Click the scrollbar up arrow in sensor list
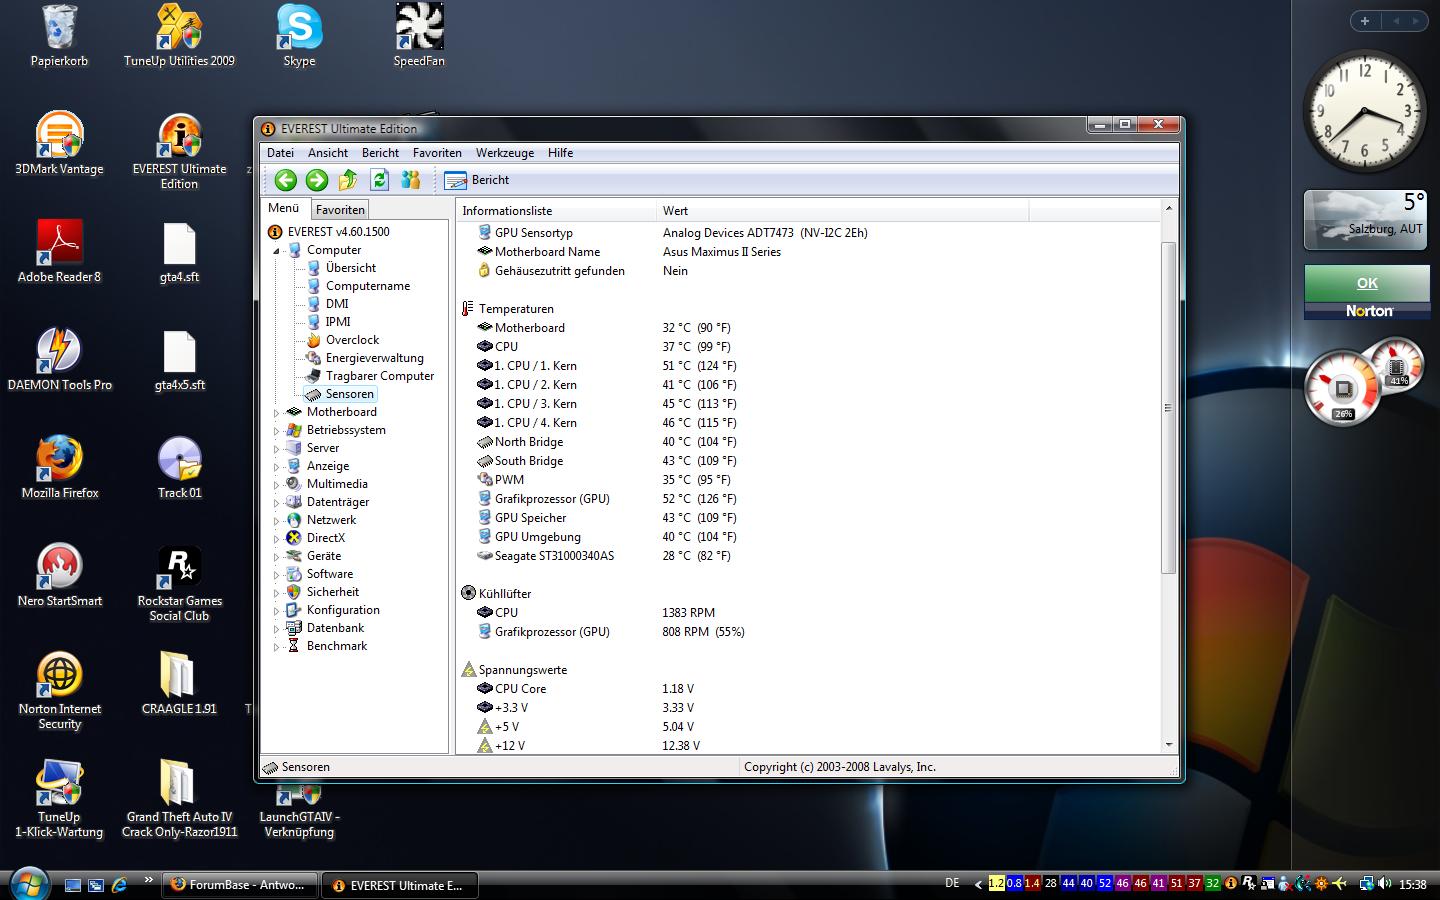The image size is (1440, 900). [1168, 208]
